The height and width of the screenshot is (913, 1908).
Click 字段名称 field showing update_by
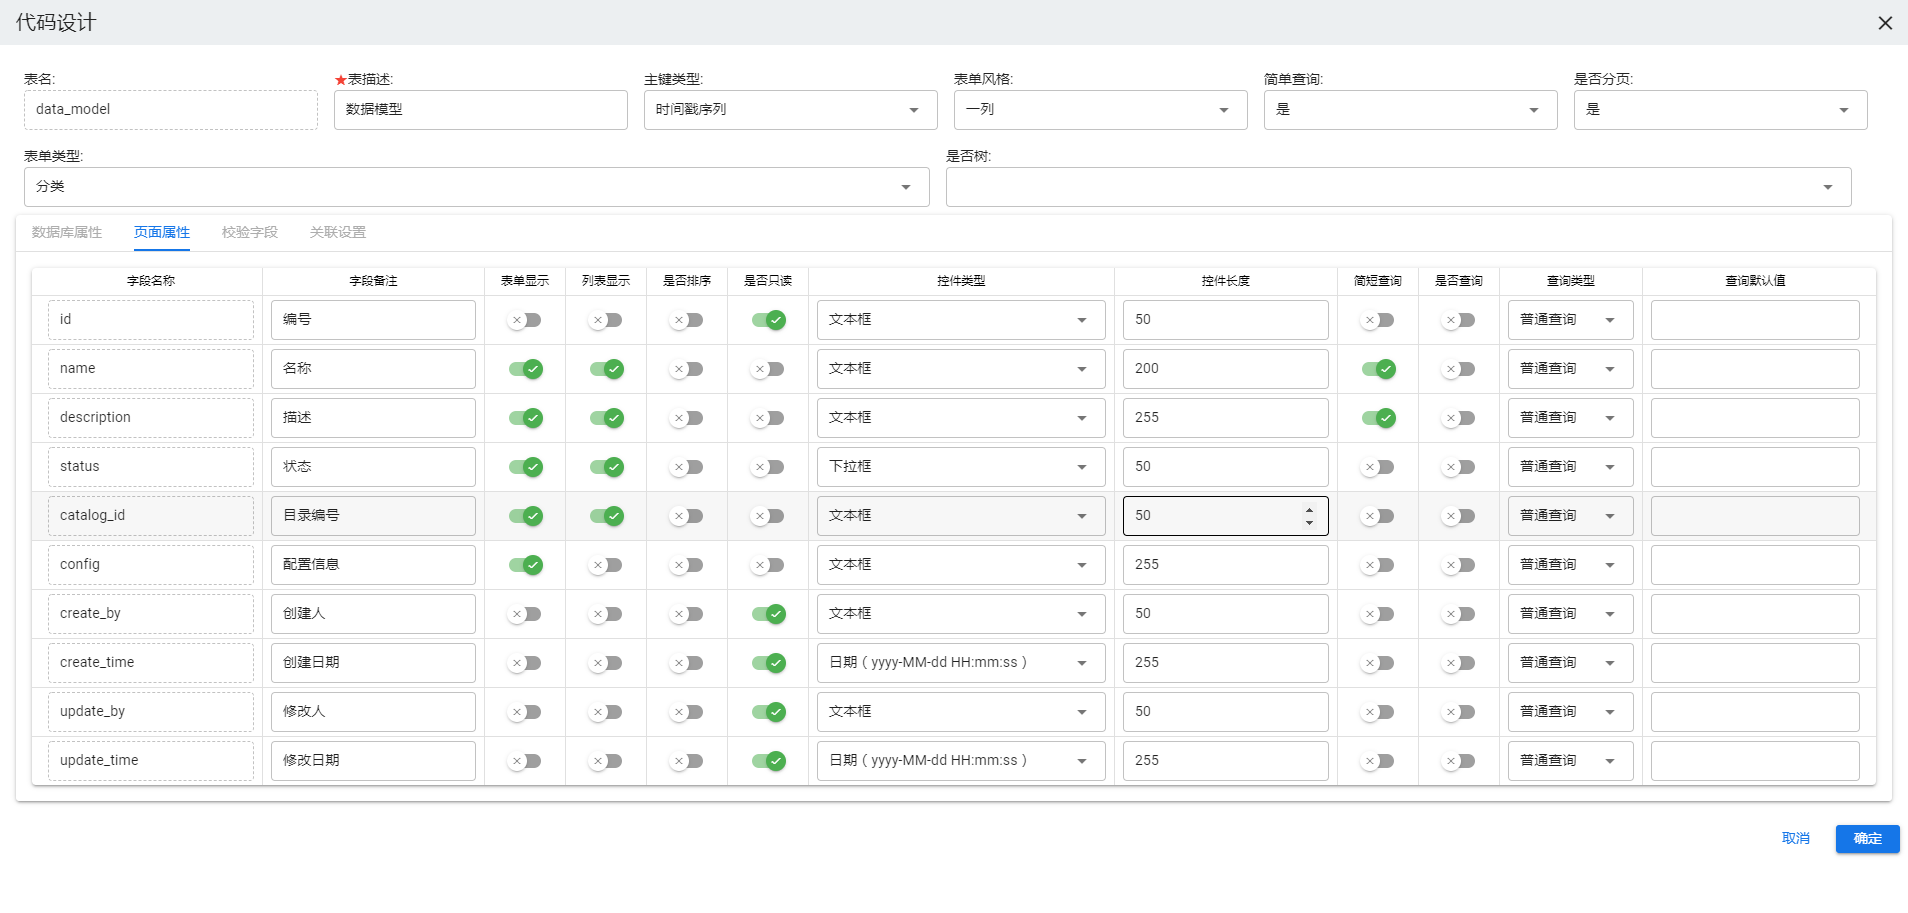[x=151, y=712]
